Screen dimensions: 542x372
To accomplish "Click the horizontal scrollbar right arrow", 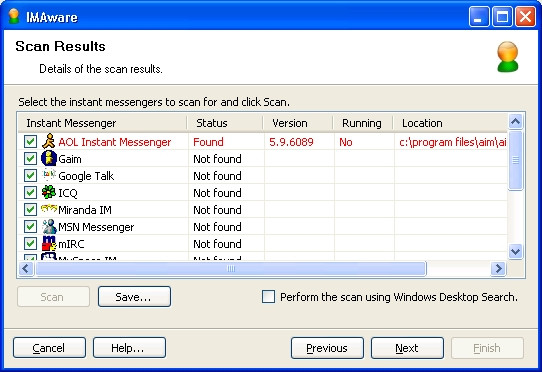I will click(x=498, y=268).
